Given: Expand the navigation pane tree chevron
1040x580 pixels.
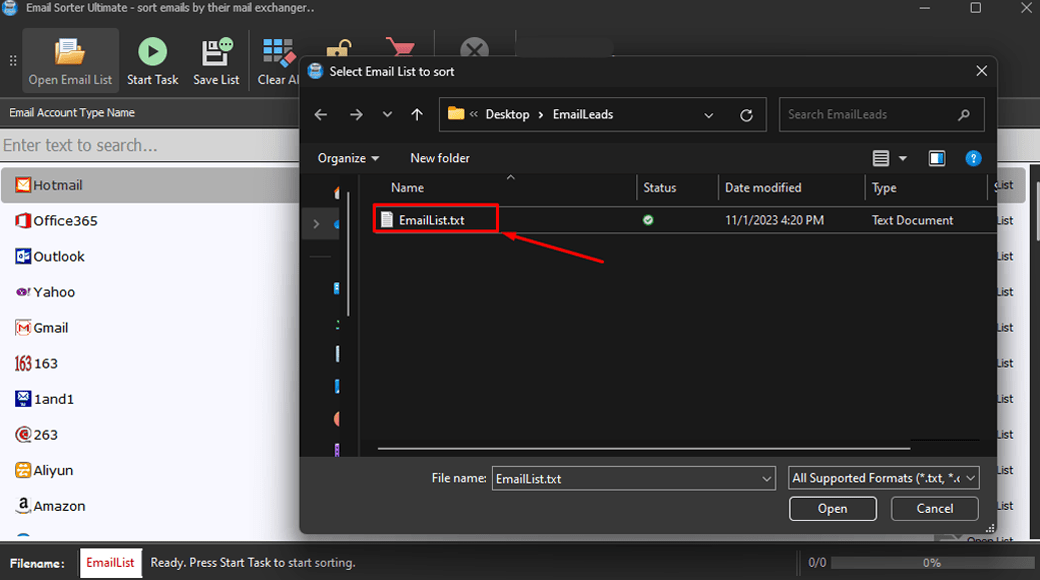Looking at the screenshot, I should click(316, 224).
